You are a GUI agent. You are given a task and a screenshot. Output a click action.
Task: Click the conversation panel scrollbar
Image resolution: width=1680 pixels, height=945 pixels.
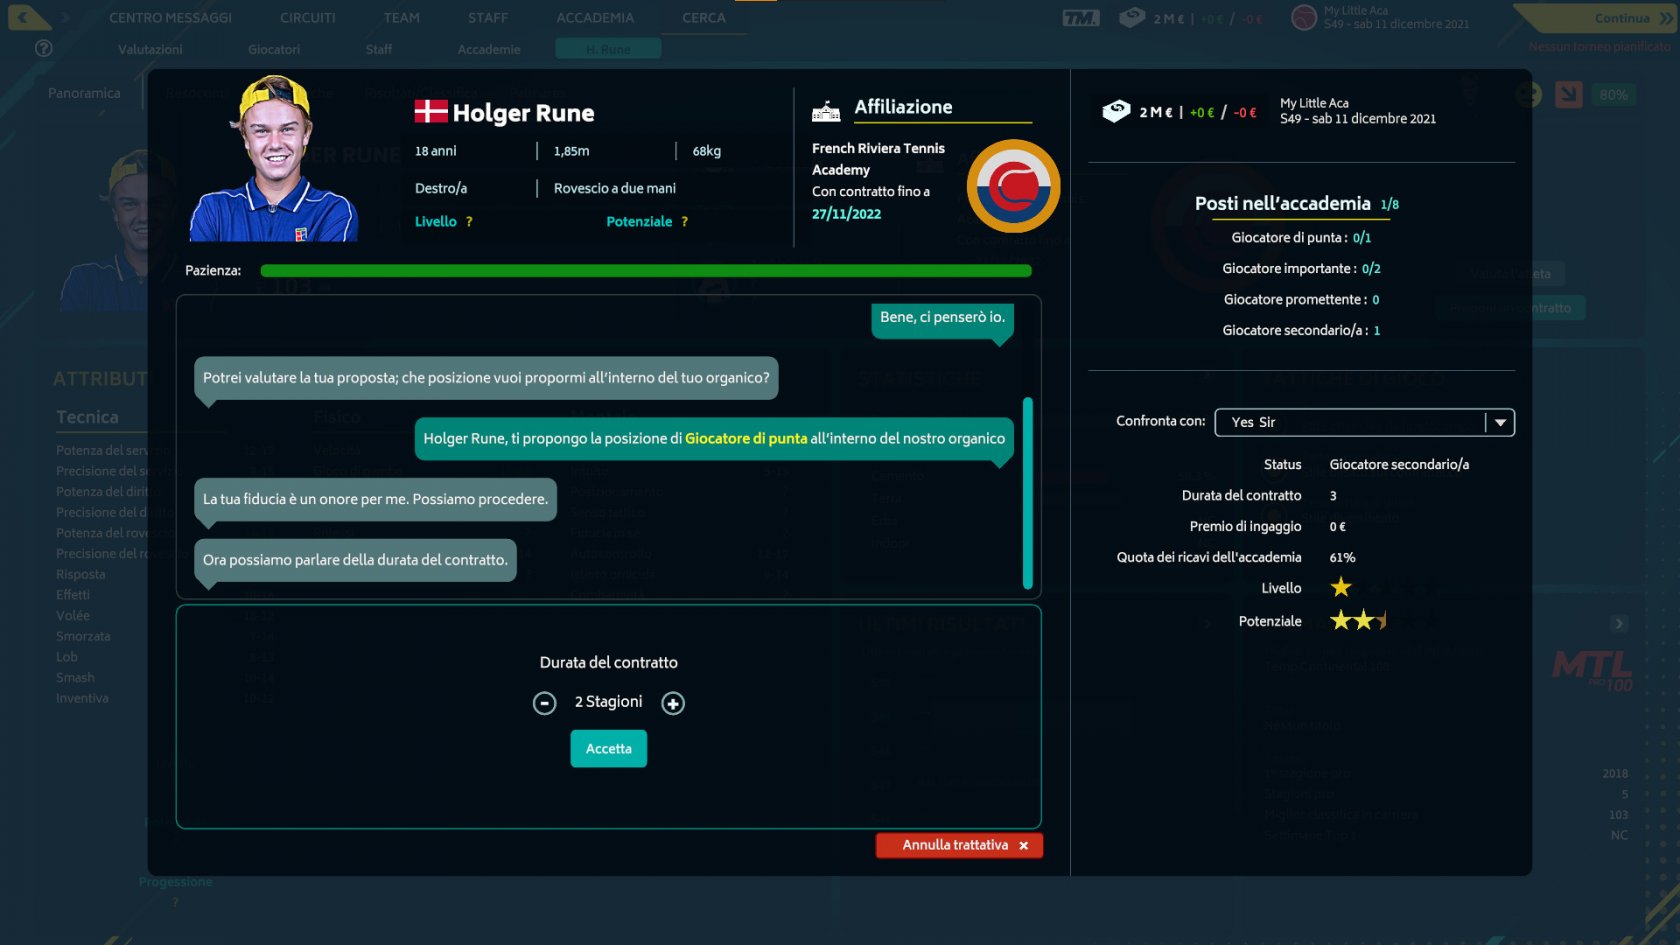1027,493
